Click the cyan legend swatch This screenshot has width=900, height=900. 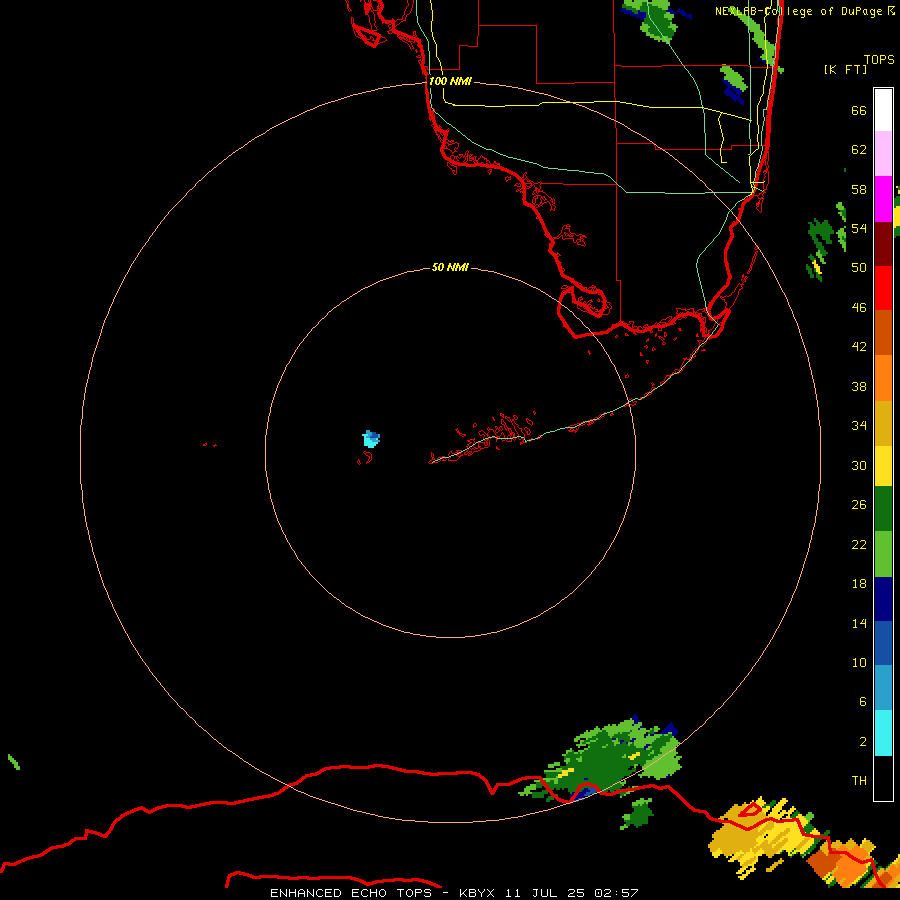pyautogui.click(x=883, y=733)
